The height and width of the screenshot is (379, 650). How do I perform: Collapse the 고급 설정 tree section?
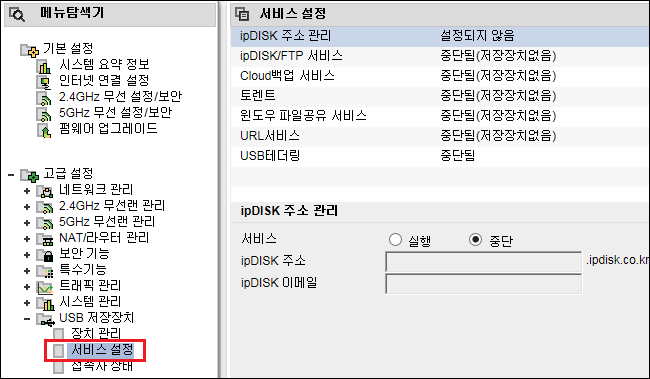pos(11,175)
